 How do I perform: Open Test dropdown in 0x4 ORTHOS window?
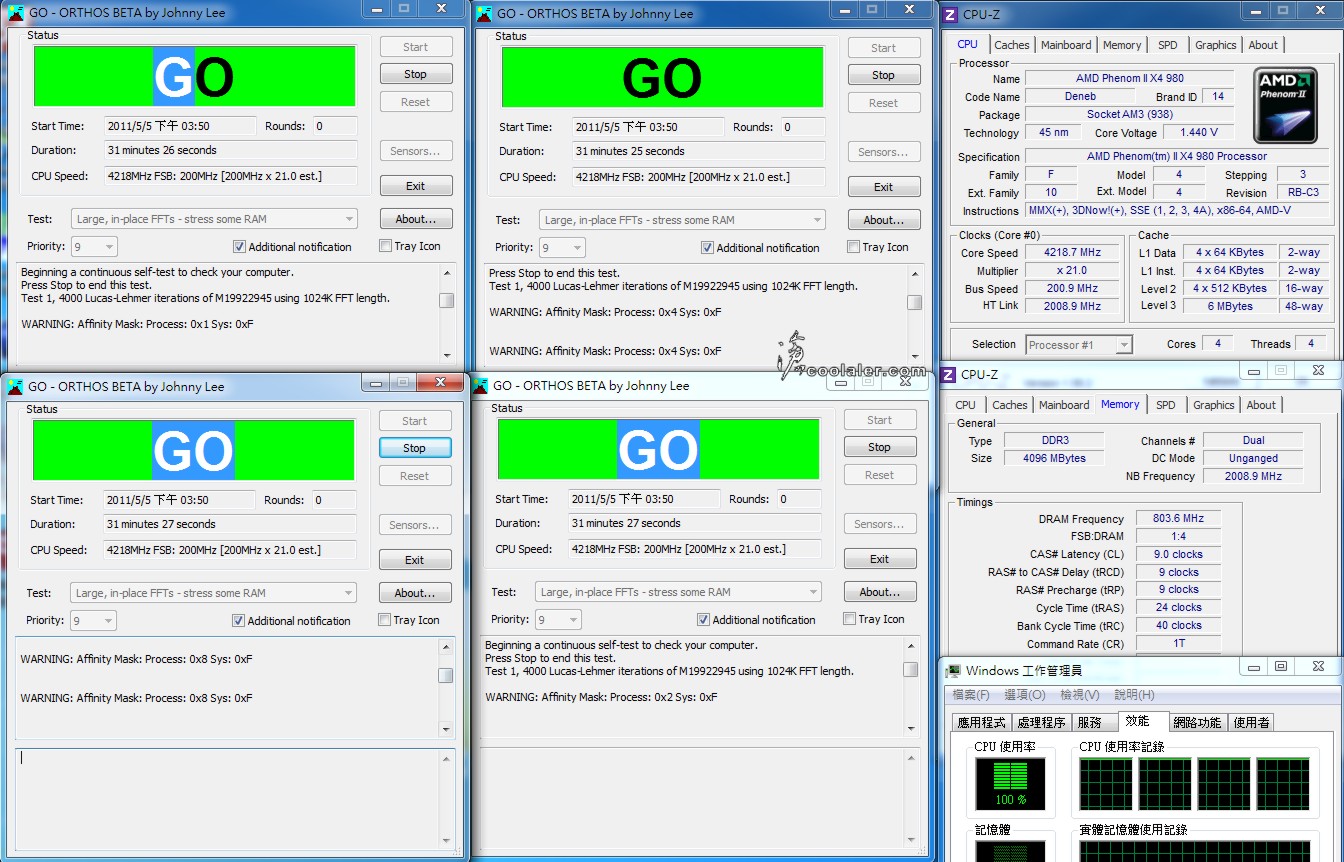[x=682, y=220]
